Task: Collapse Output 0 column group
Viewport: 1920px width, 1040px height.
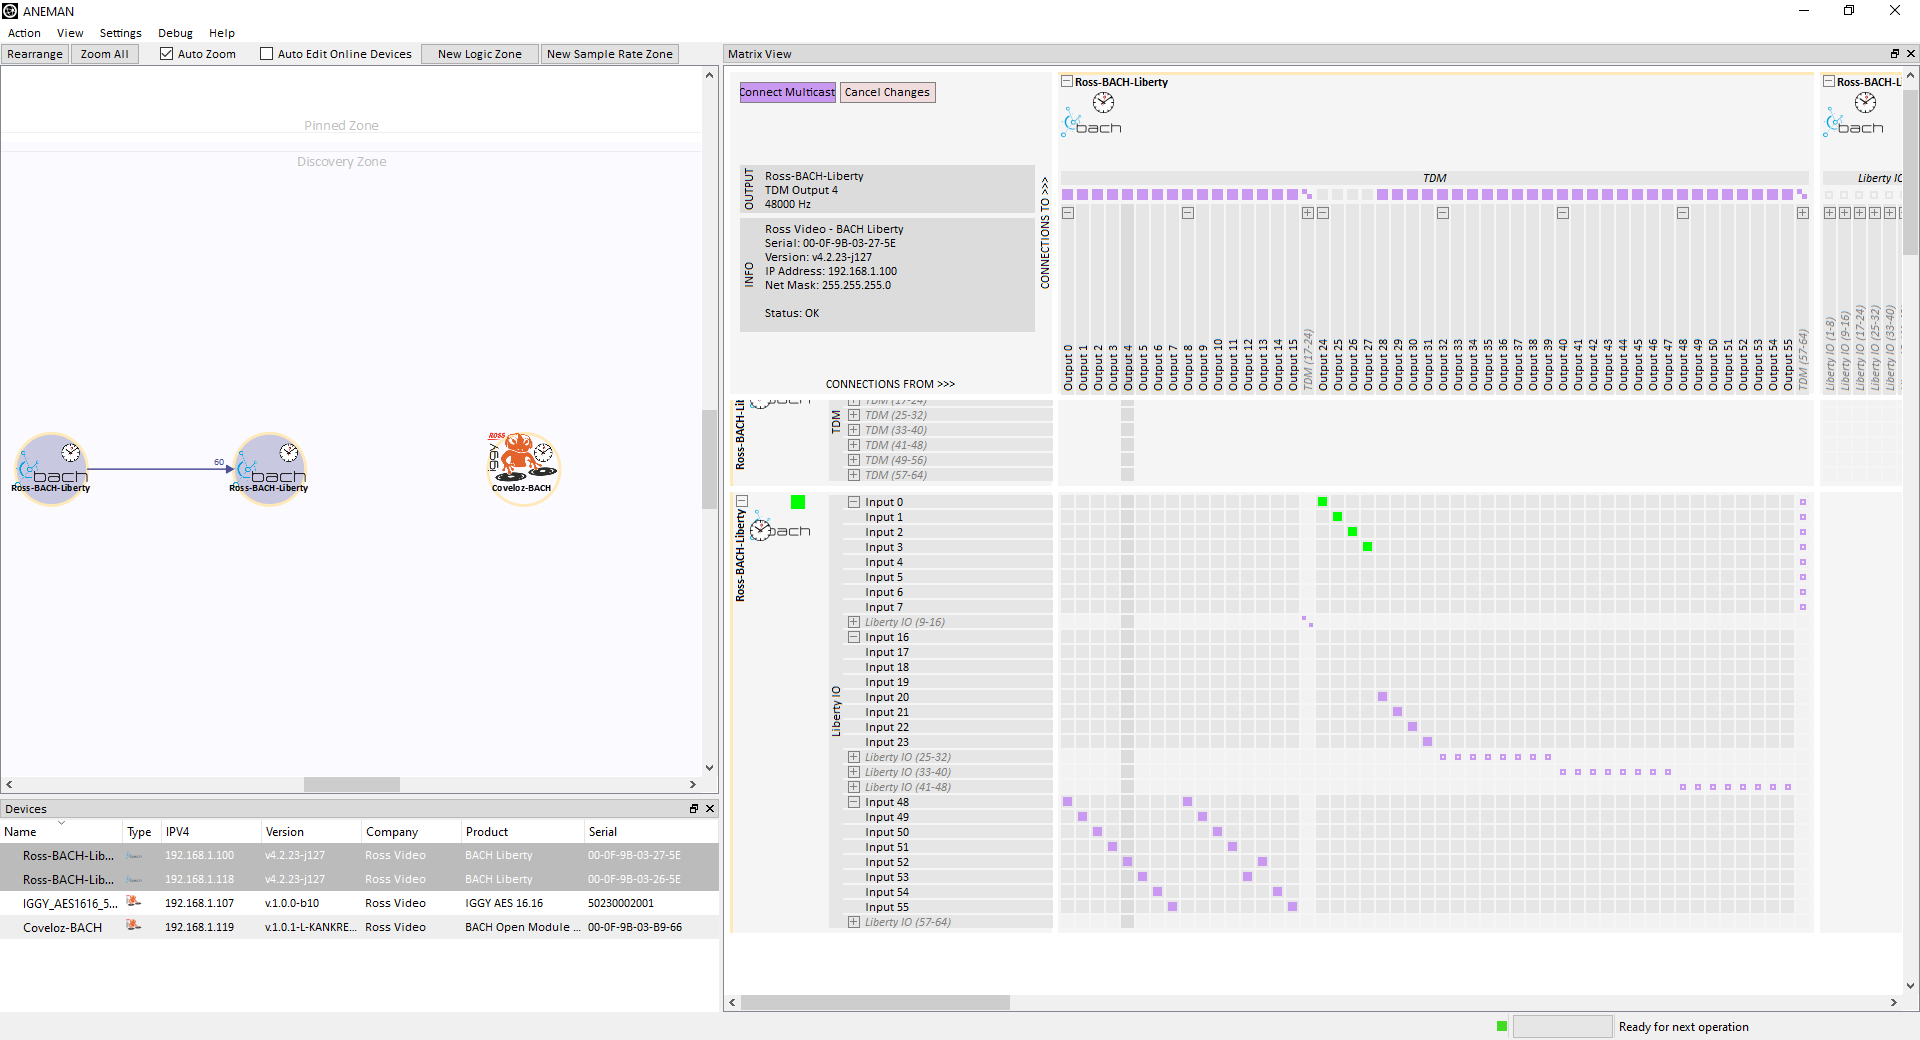Action: (x=1068, y=213)
